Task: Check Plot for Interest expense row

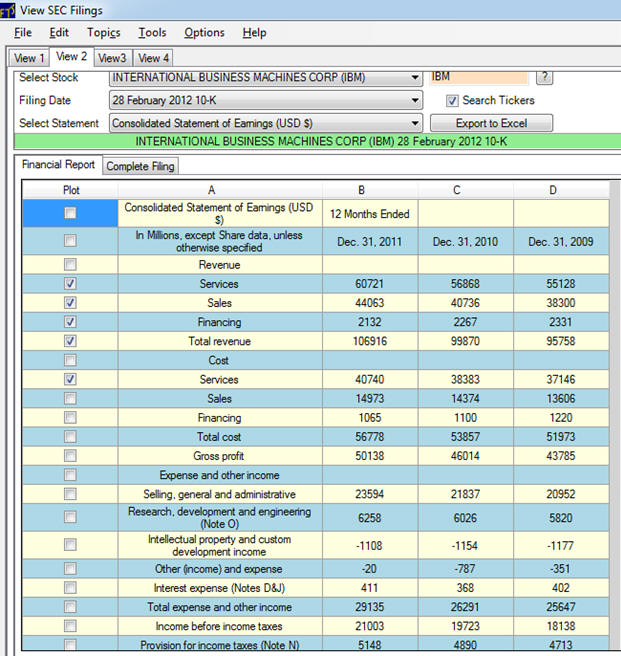Action: click(x=70, y=588)
